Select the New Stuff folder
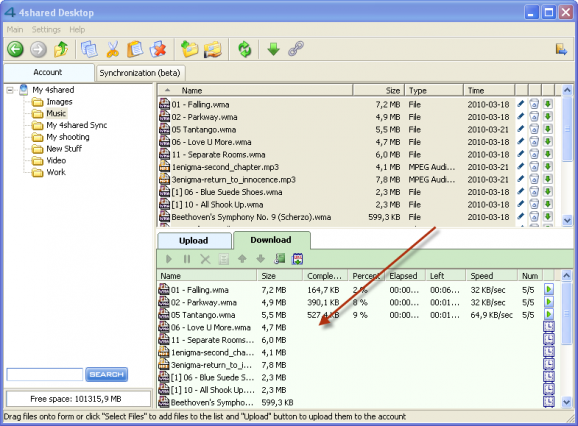This screenshot has width=578, height=426. (64, 149)
